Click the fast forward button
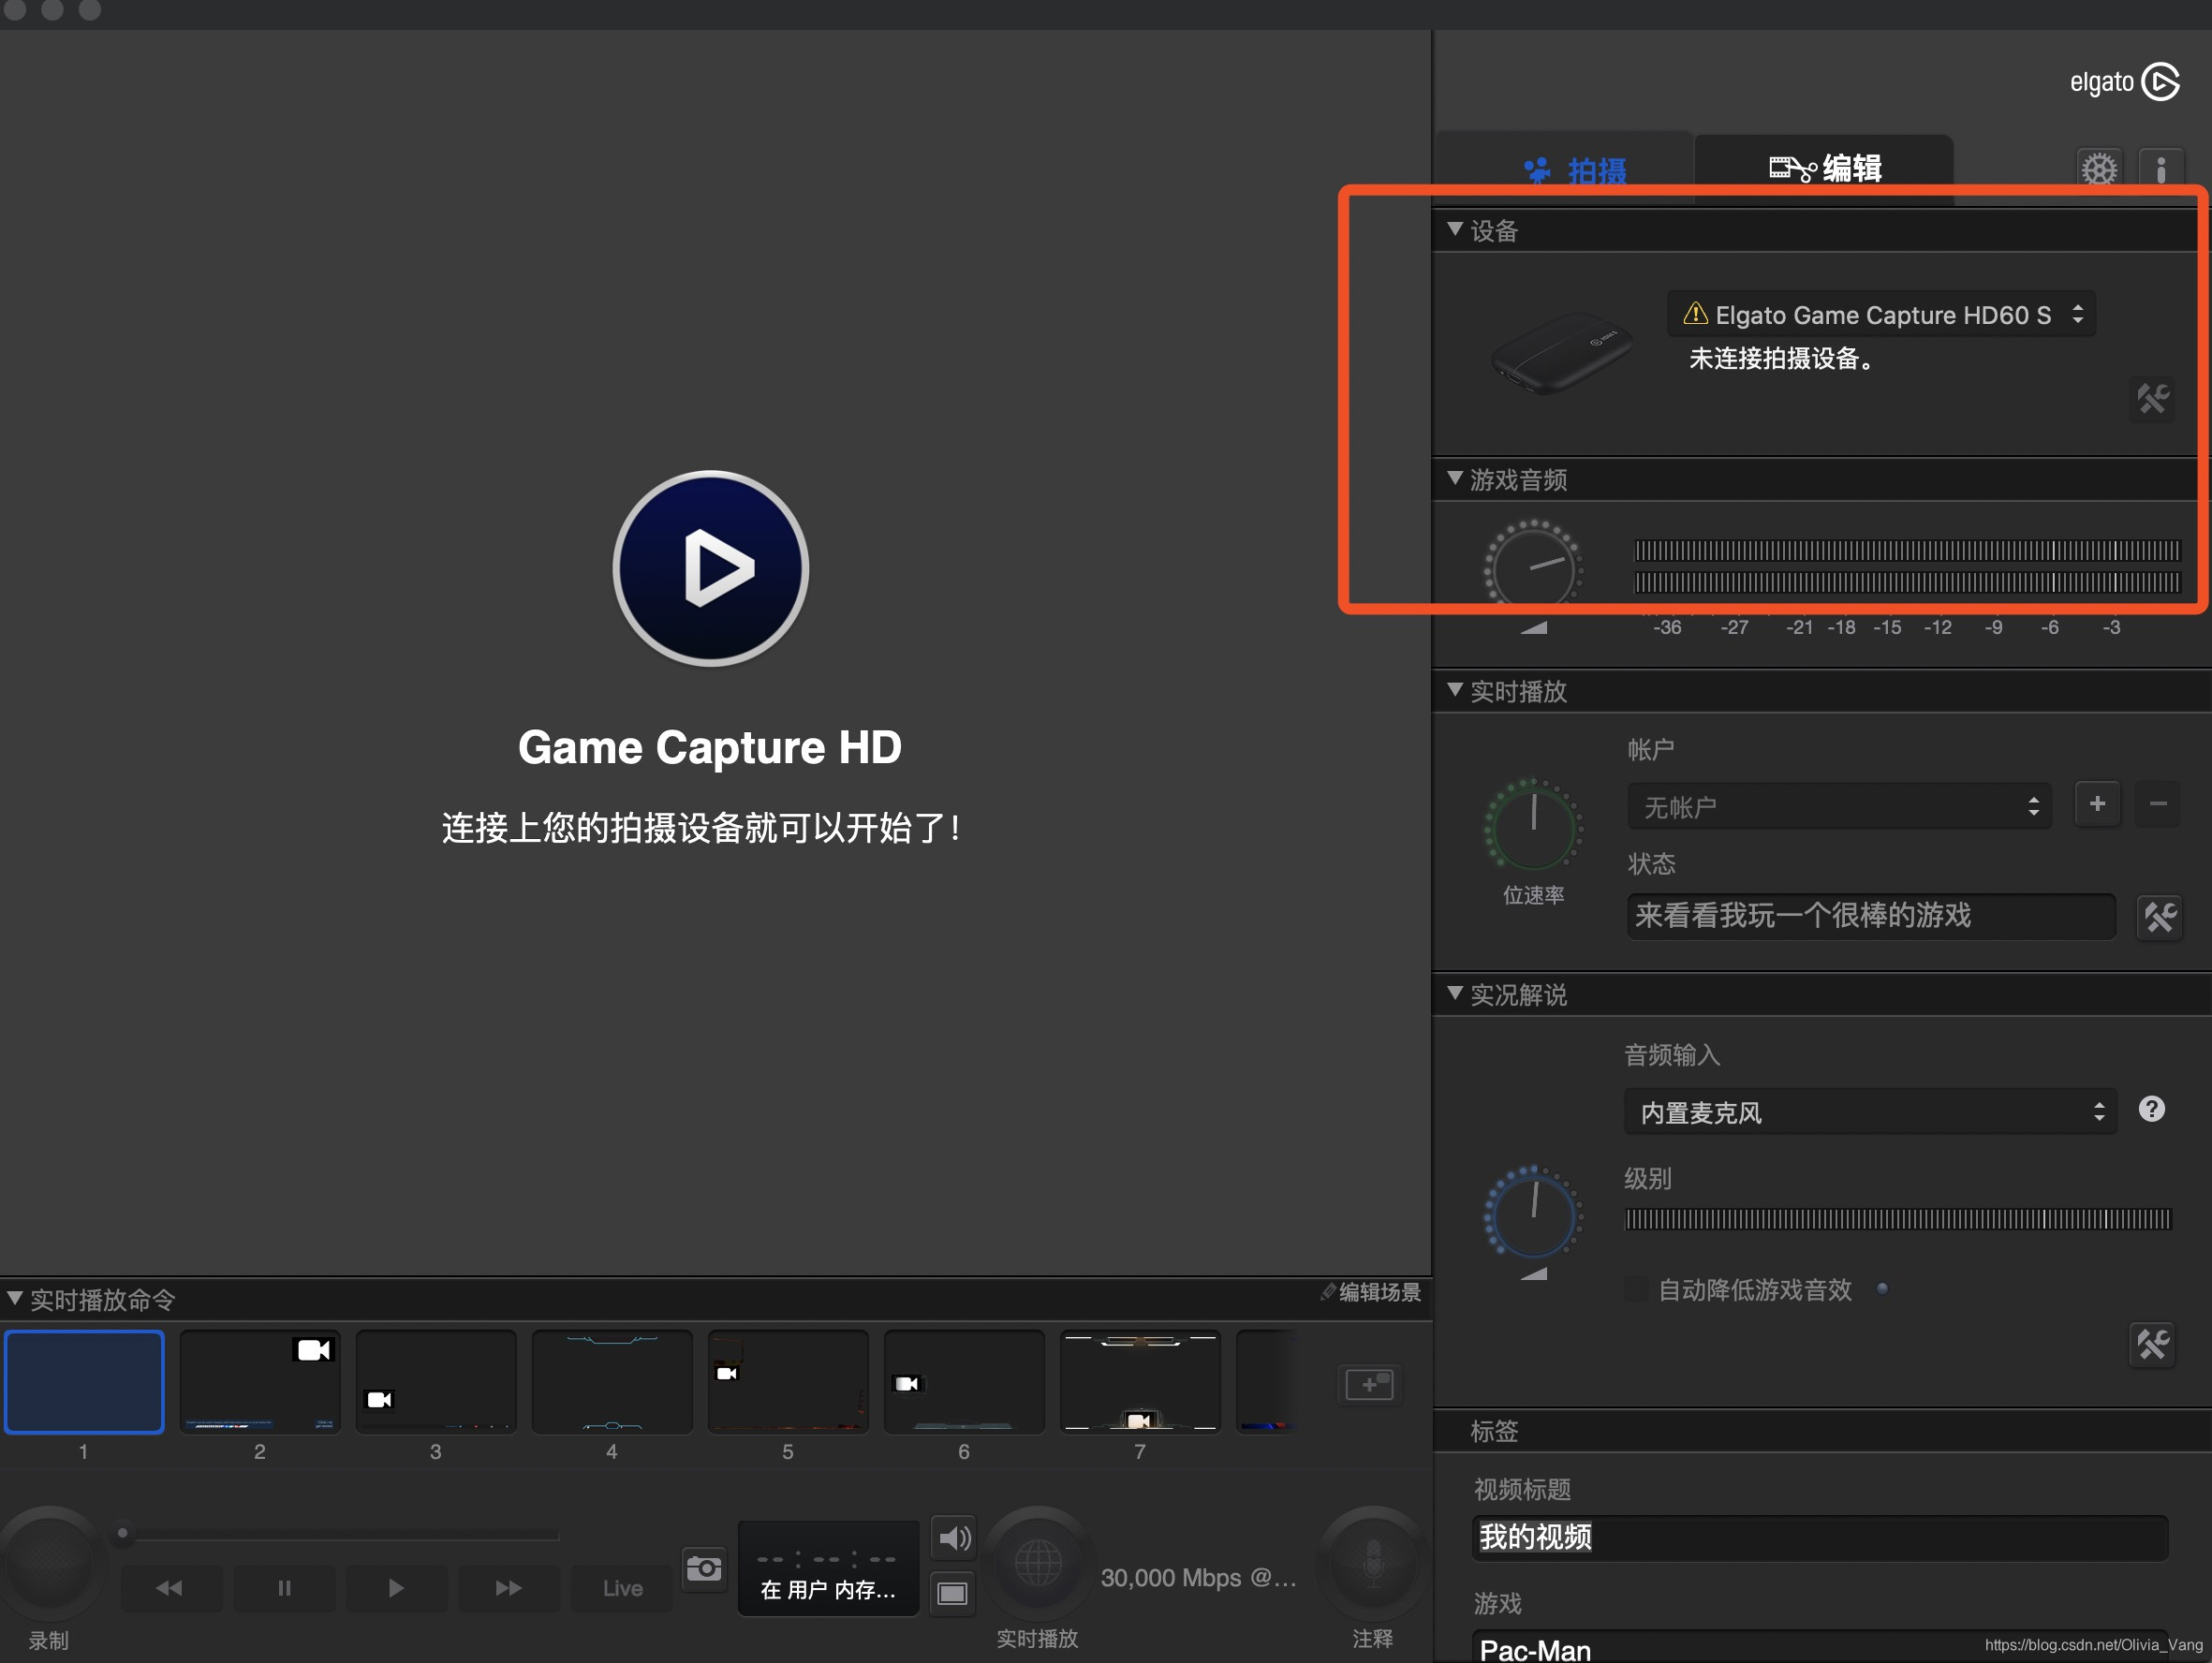The image size is (2212, 1663). 508,1588
